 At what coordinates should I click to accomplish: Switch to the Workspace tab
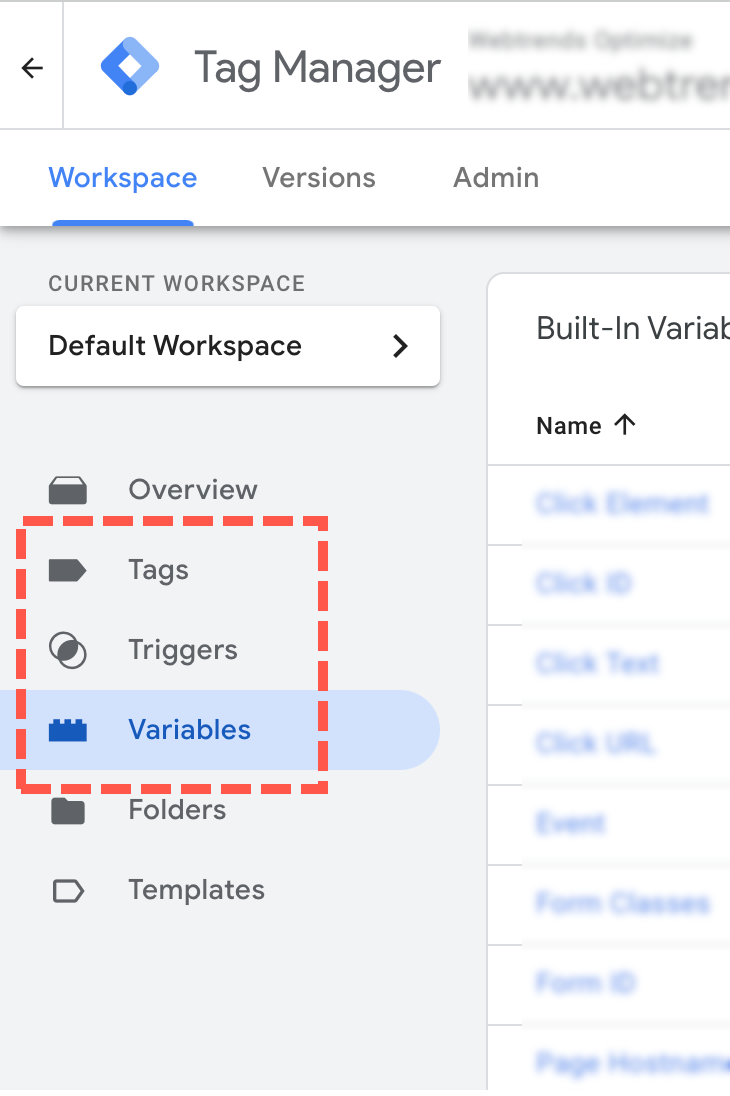123,178
